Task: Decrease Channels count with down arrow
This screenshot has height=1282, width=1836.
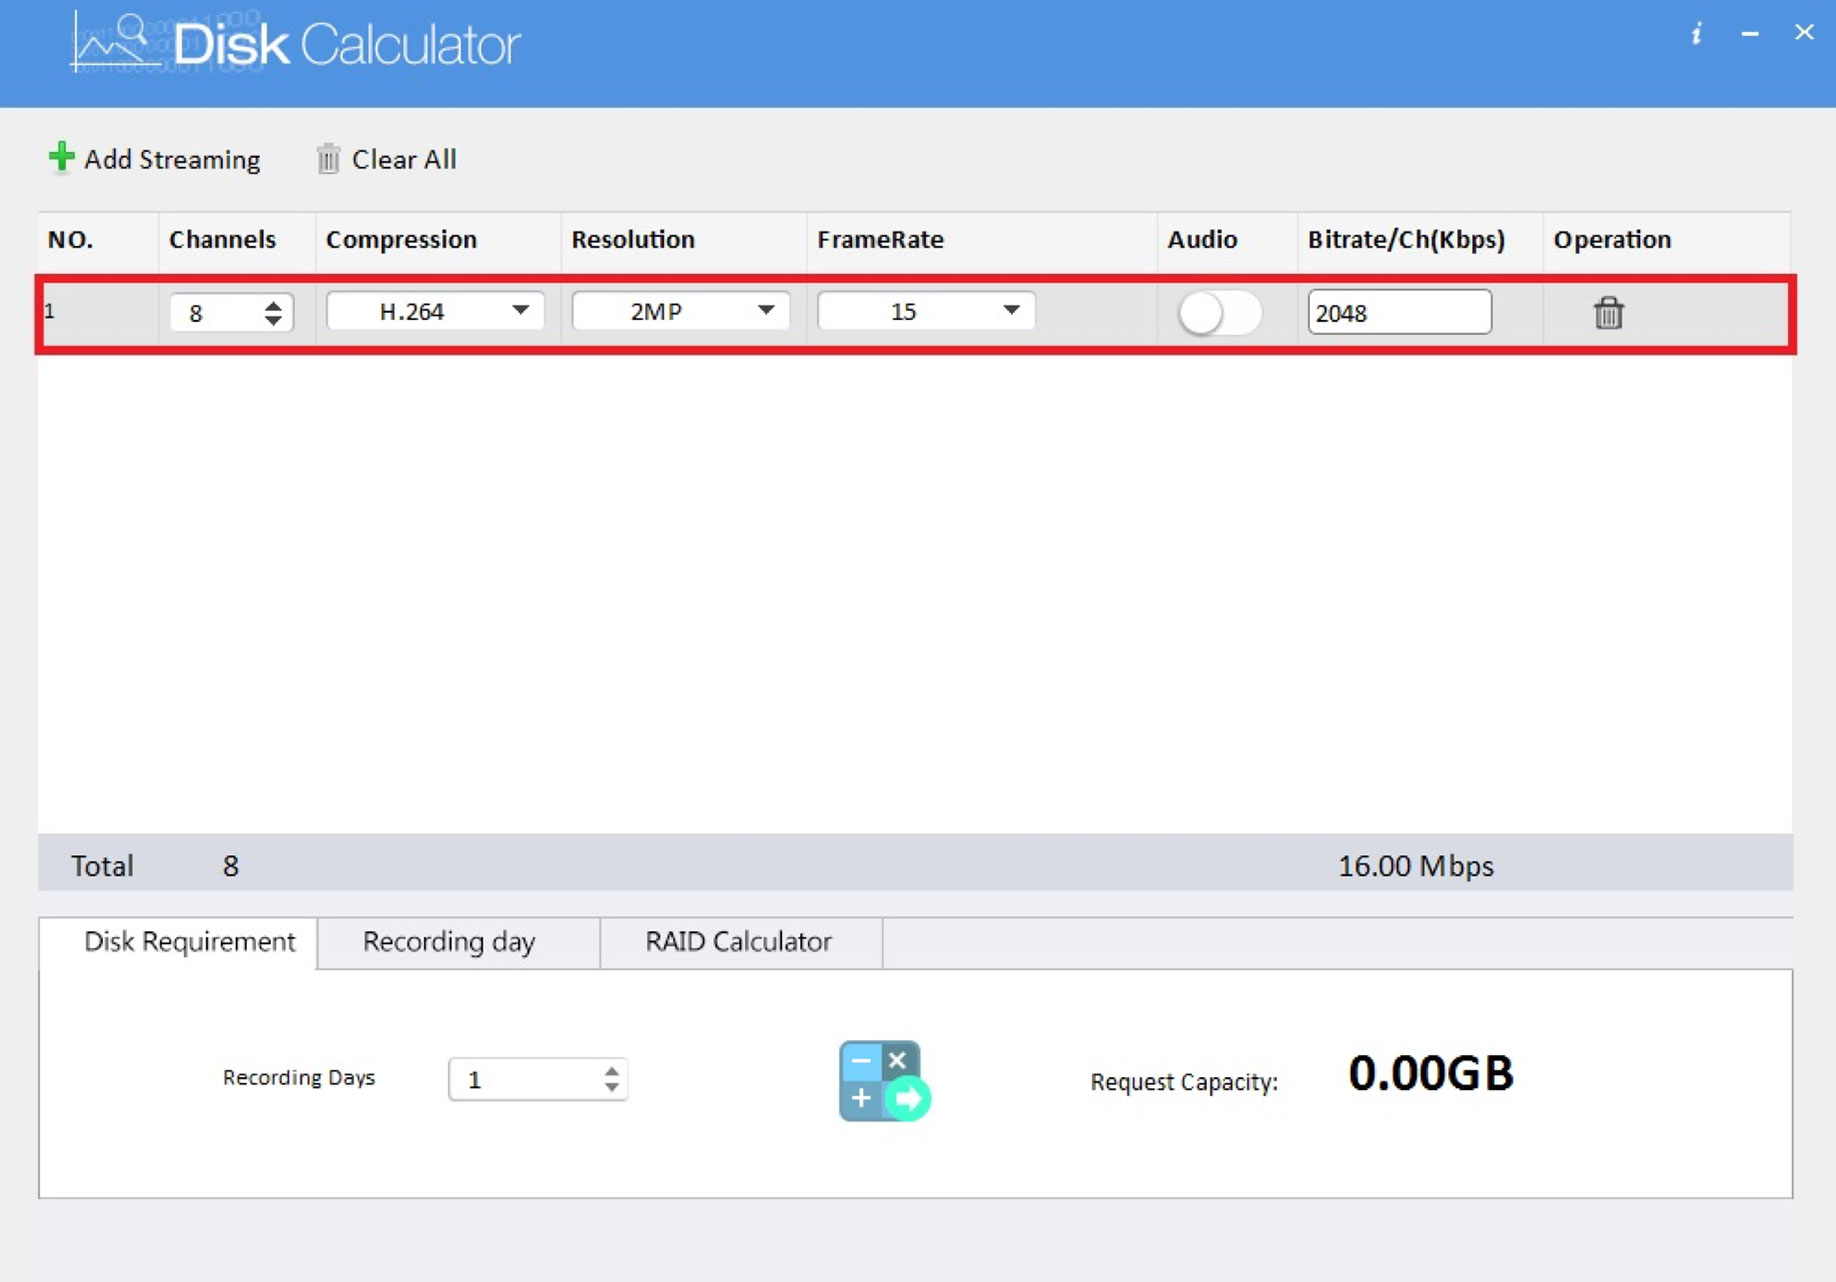Action: coord(273,321)
